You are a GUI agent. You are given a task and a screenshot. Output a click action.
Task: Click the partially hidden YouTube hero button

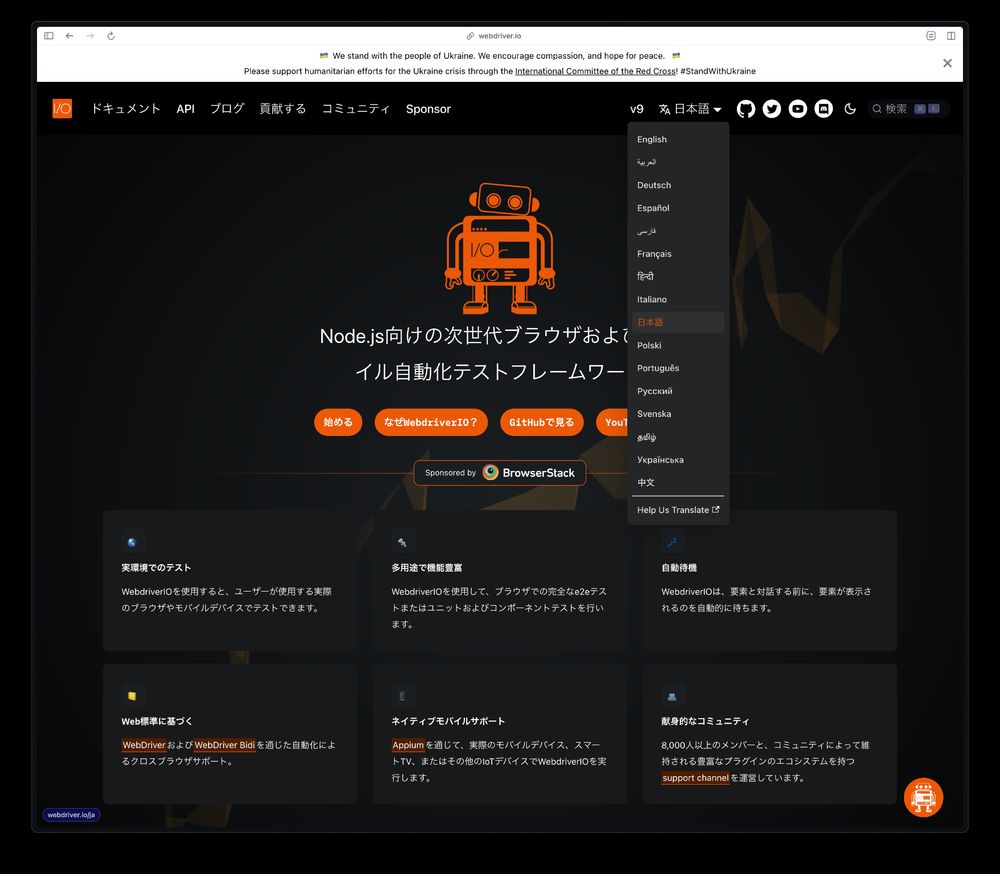[612, 422]
